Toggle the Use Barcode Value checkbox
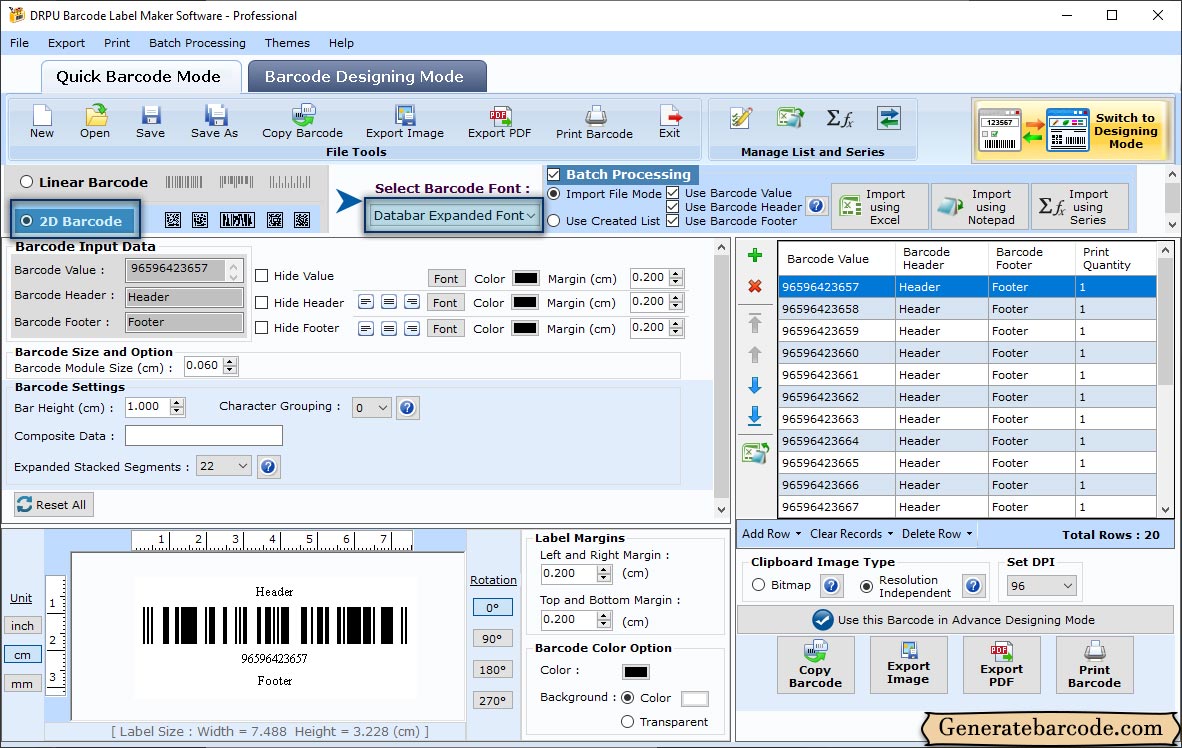1182x748 pixels. pyautogui.click(x=672, y=193)
